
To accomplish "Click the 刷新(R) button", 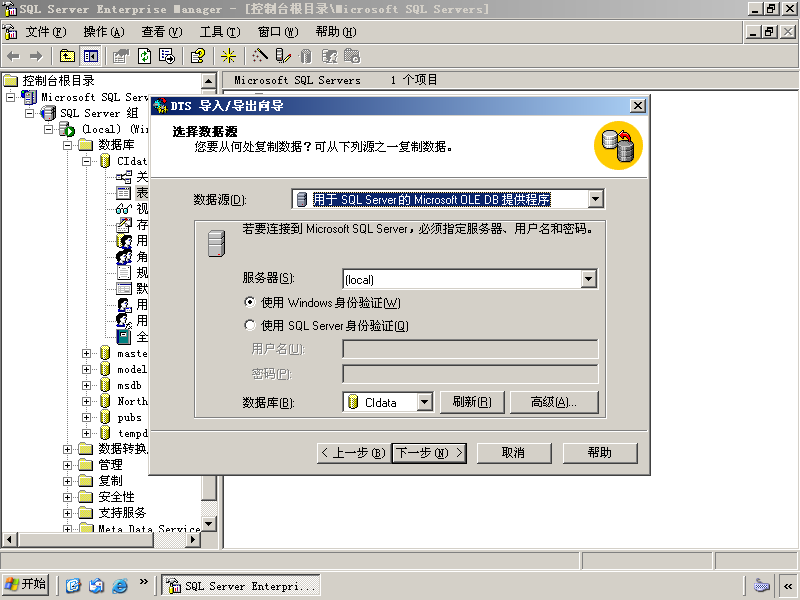I will (472, 402).
